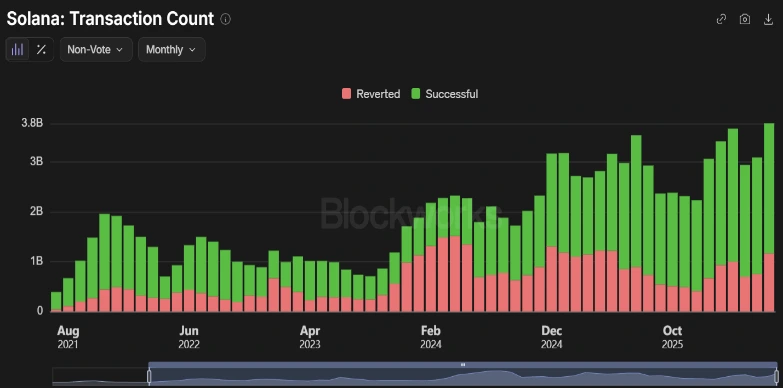Copy the chart link with the link icon

click(x=721, y=19)
